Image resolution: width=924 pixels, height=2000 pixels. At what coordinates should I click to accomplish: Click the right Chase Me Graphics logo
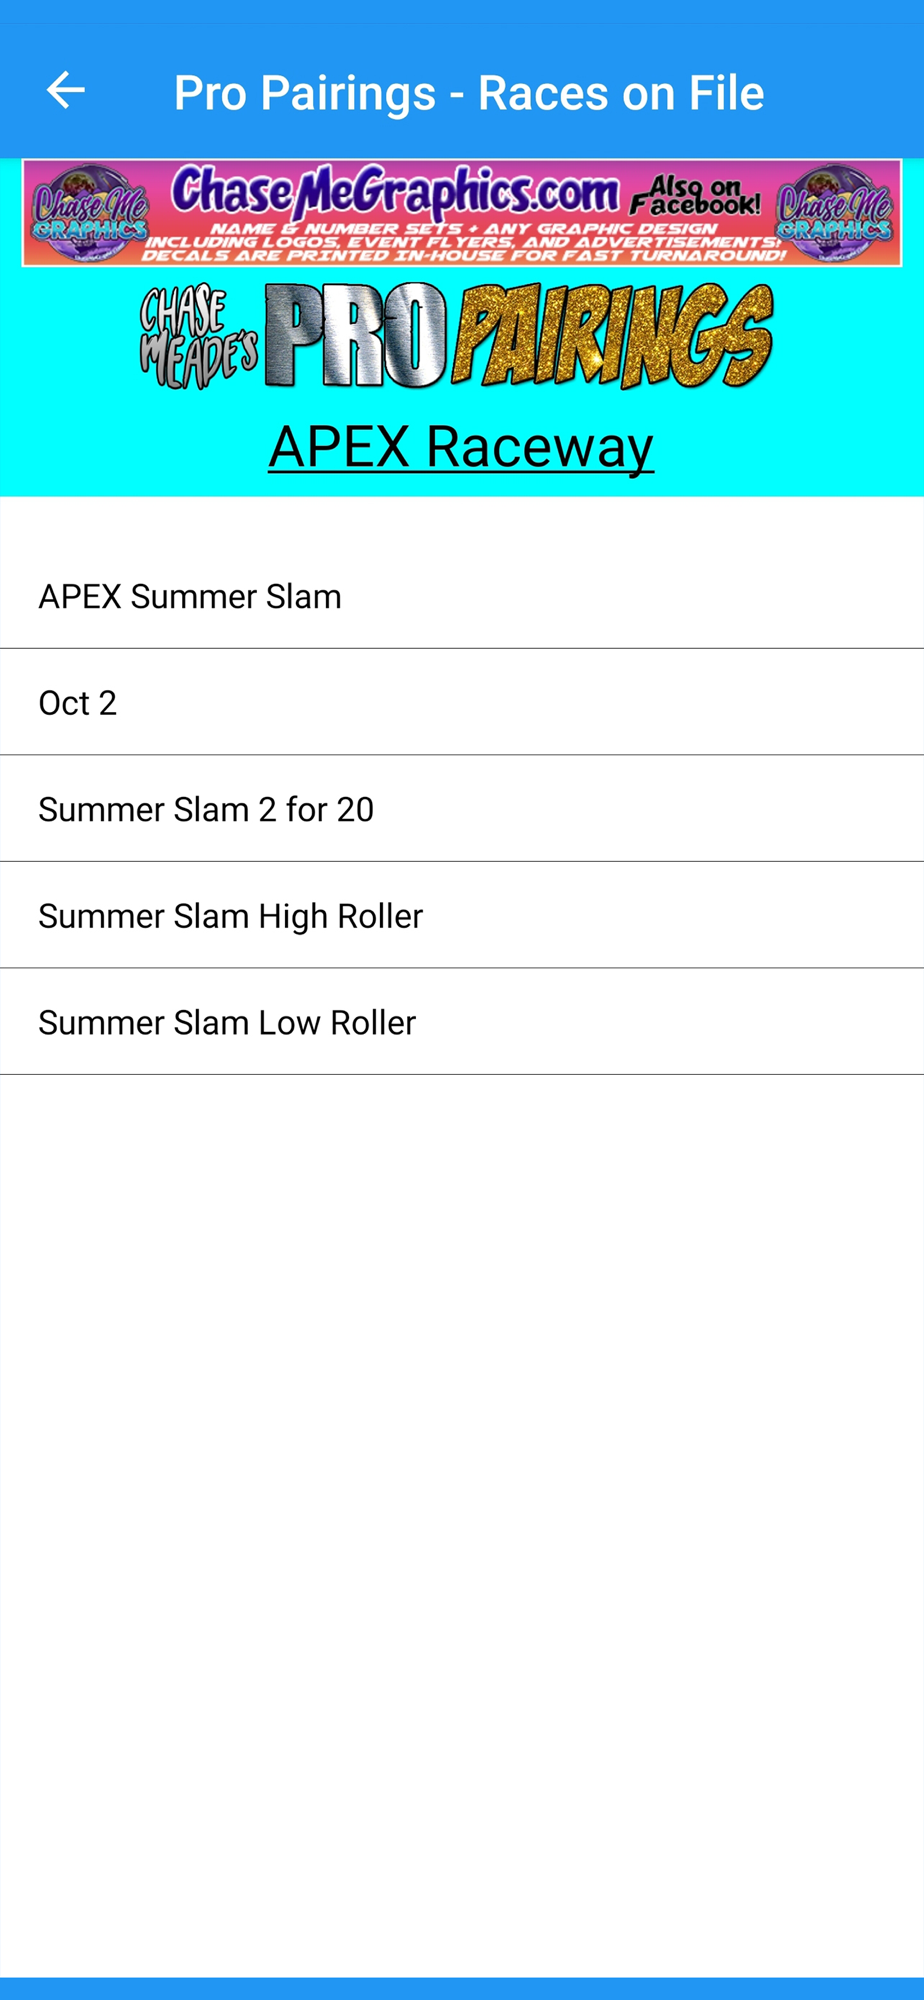pos(835,213)
